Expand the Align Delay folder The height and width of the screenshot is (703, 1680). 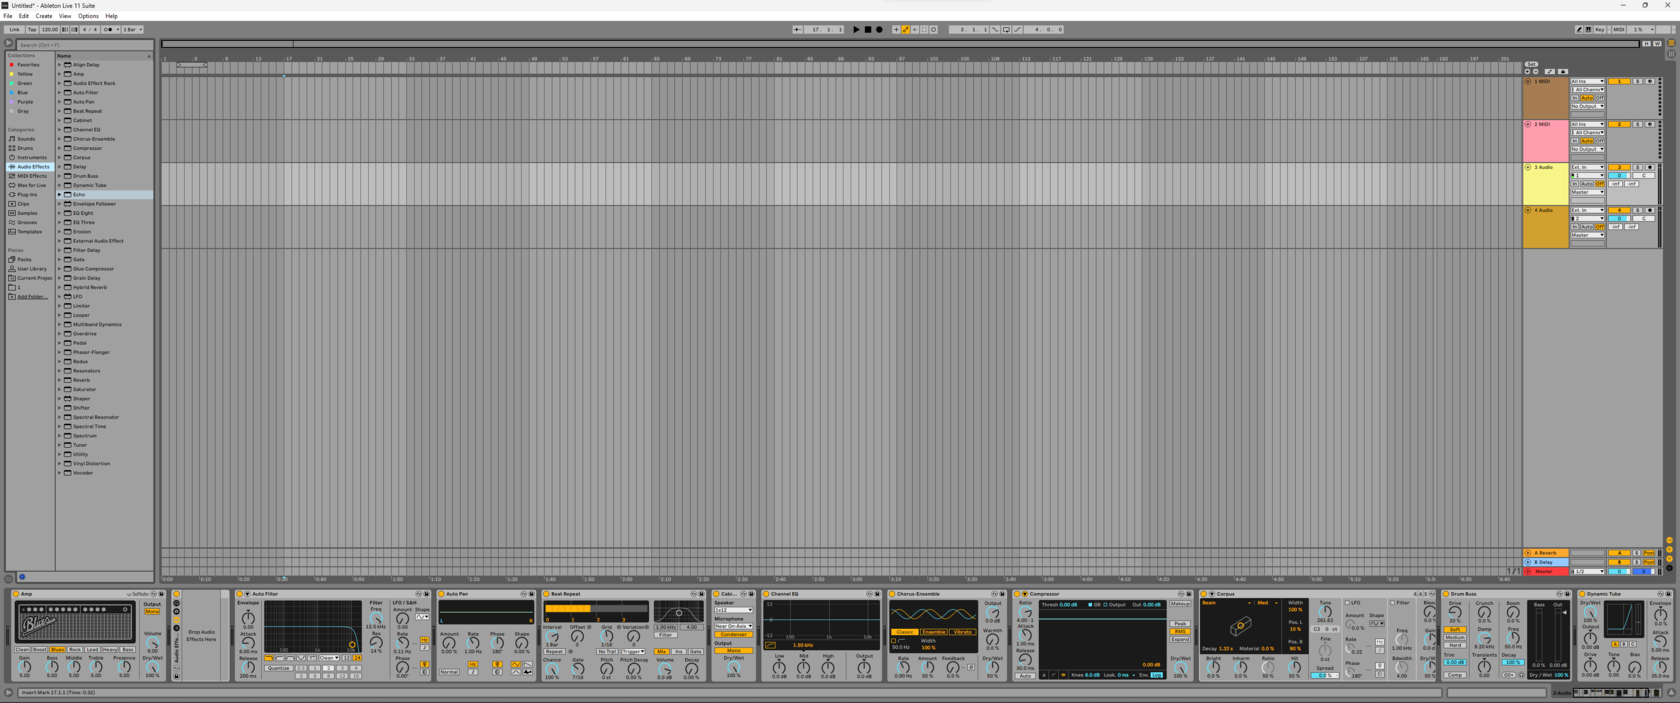[60, 65]
